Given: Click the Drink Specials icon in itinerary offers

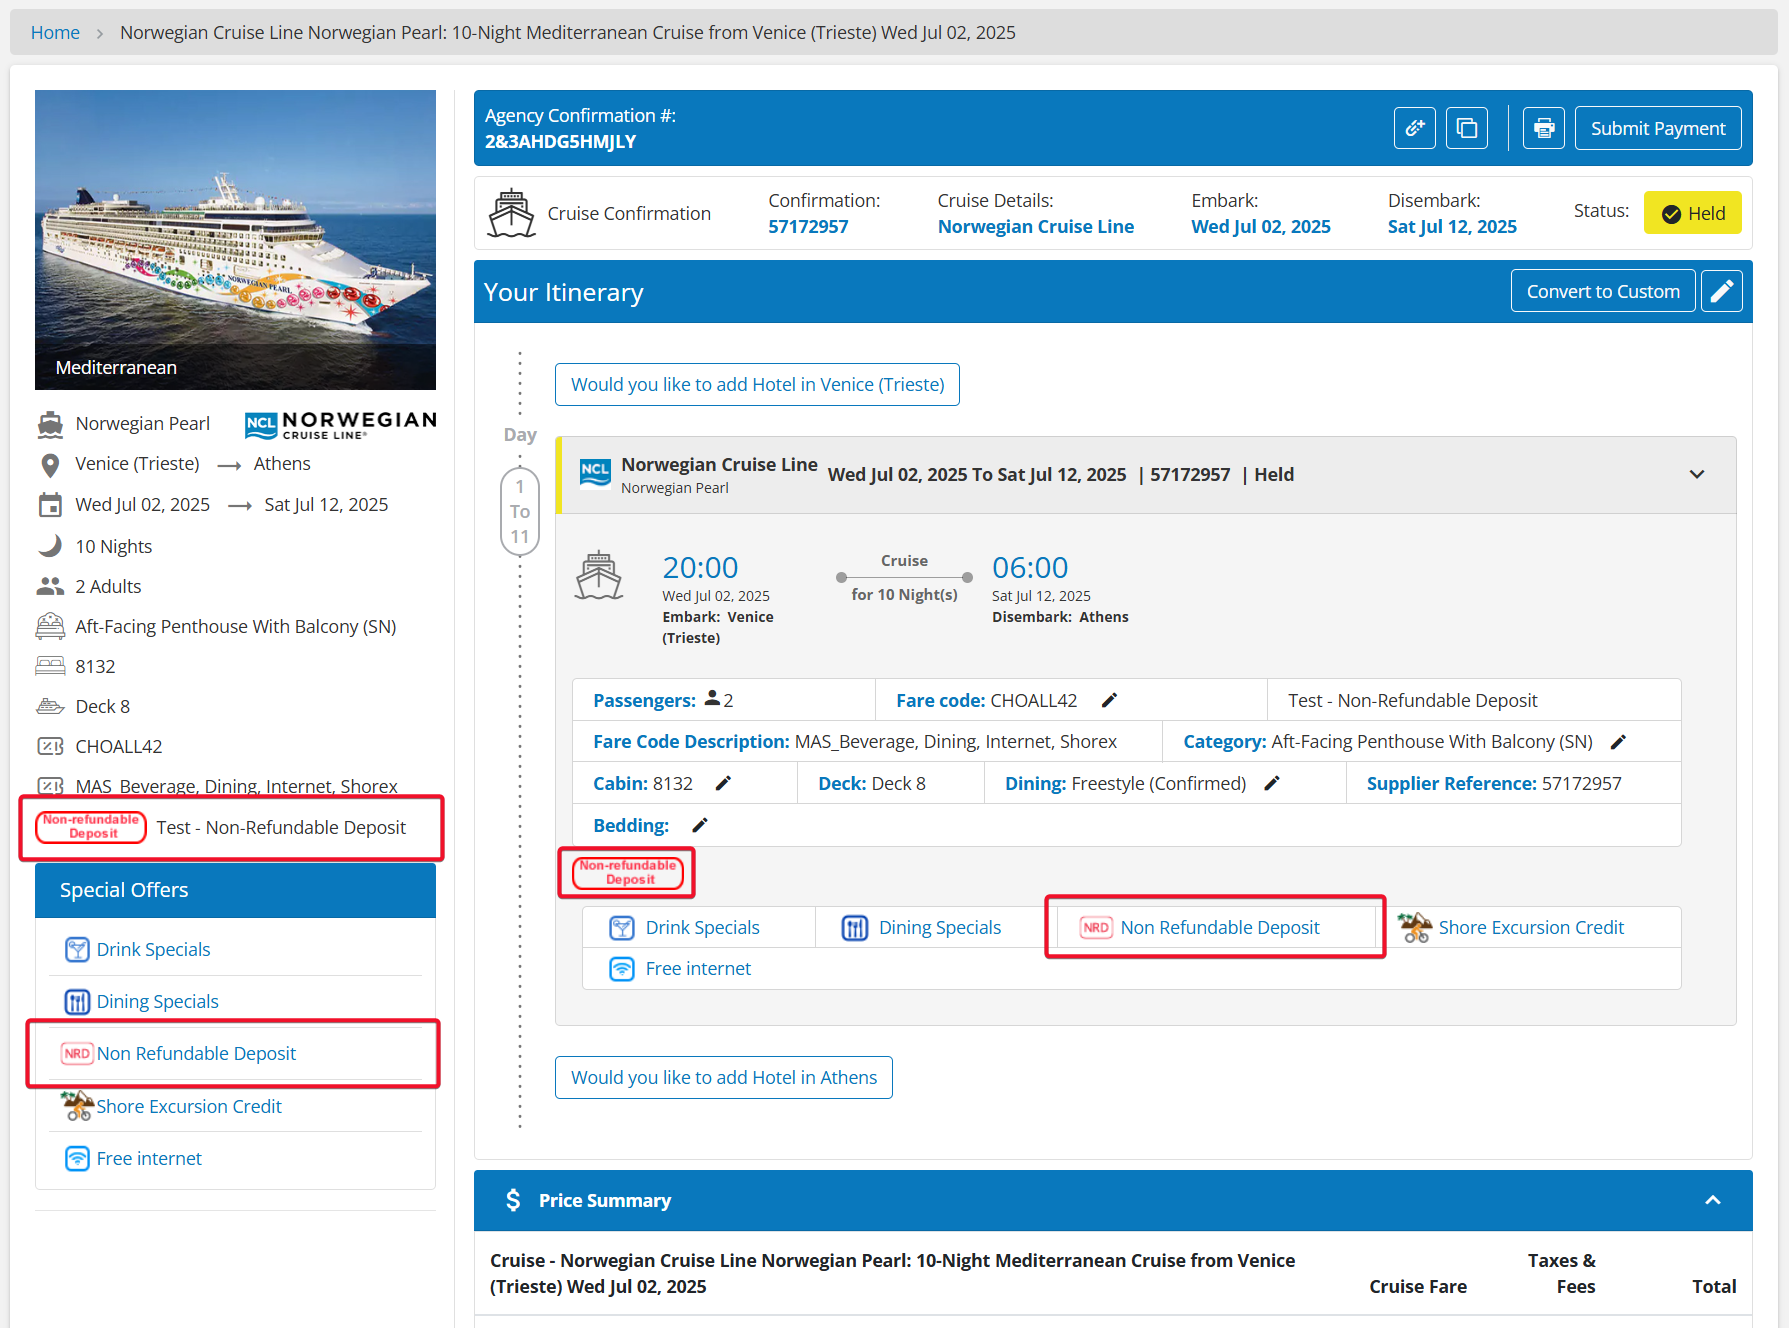Looking at the screenshot, I should 622,927.
